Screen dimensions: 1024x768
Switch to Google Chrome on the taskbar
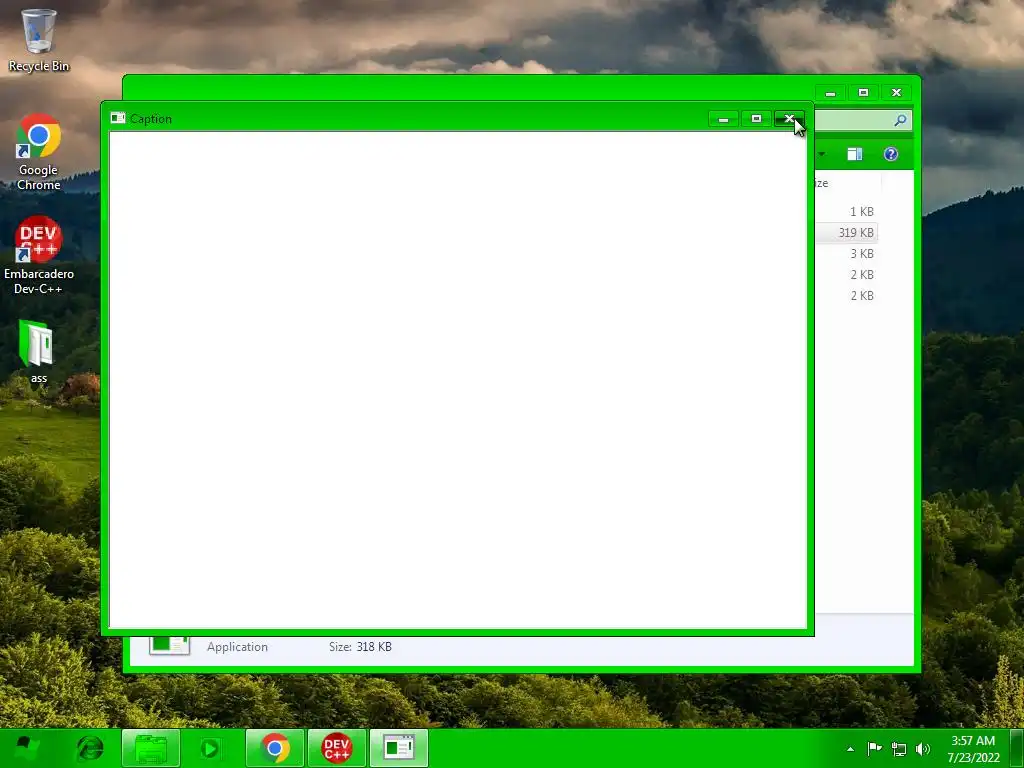[x=275, y=748]
